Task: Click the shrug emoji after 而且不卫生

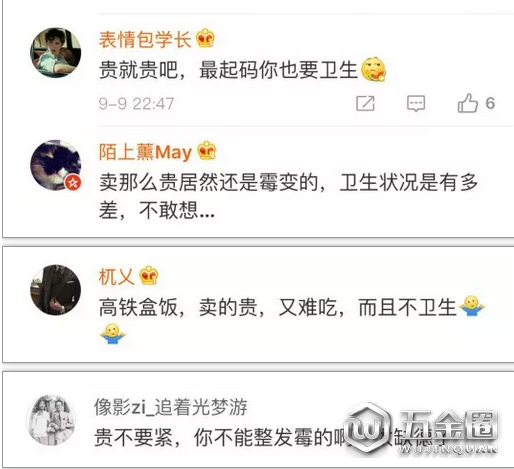Action: tap(472, 306)
